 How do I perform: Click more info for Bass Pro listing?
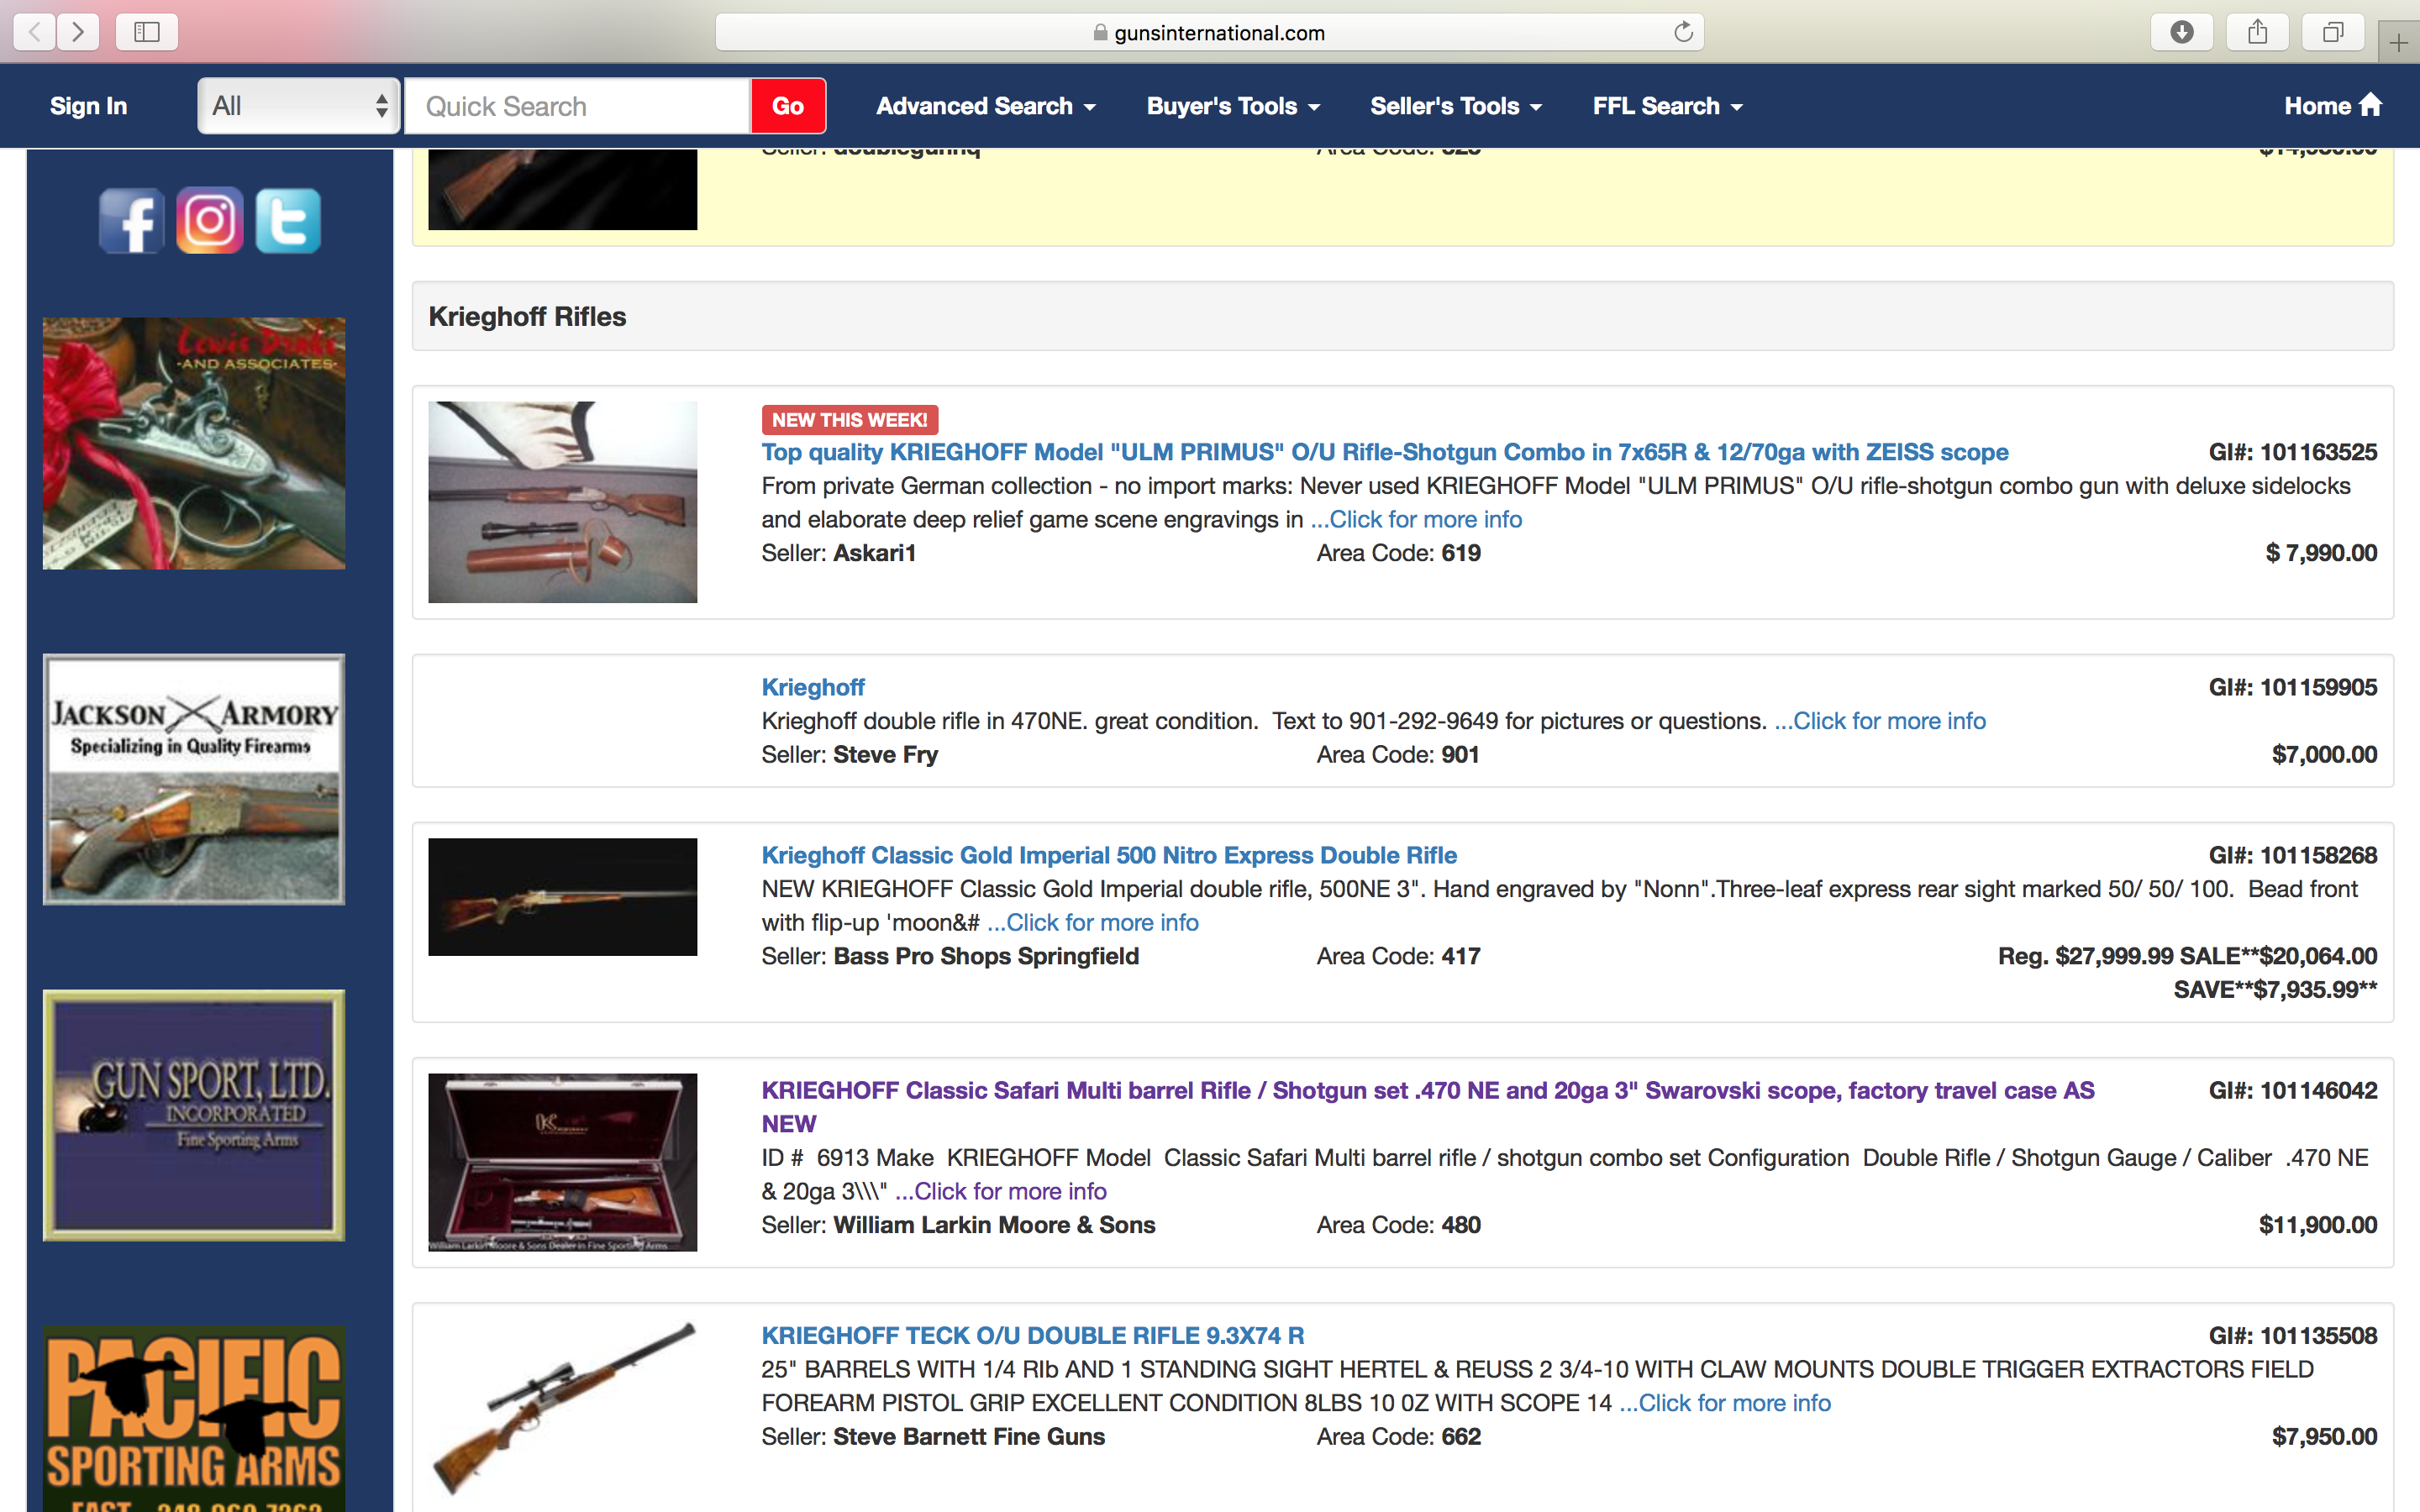pyautogui.click(x=1093, y=922)
